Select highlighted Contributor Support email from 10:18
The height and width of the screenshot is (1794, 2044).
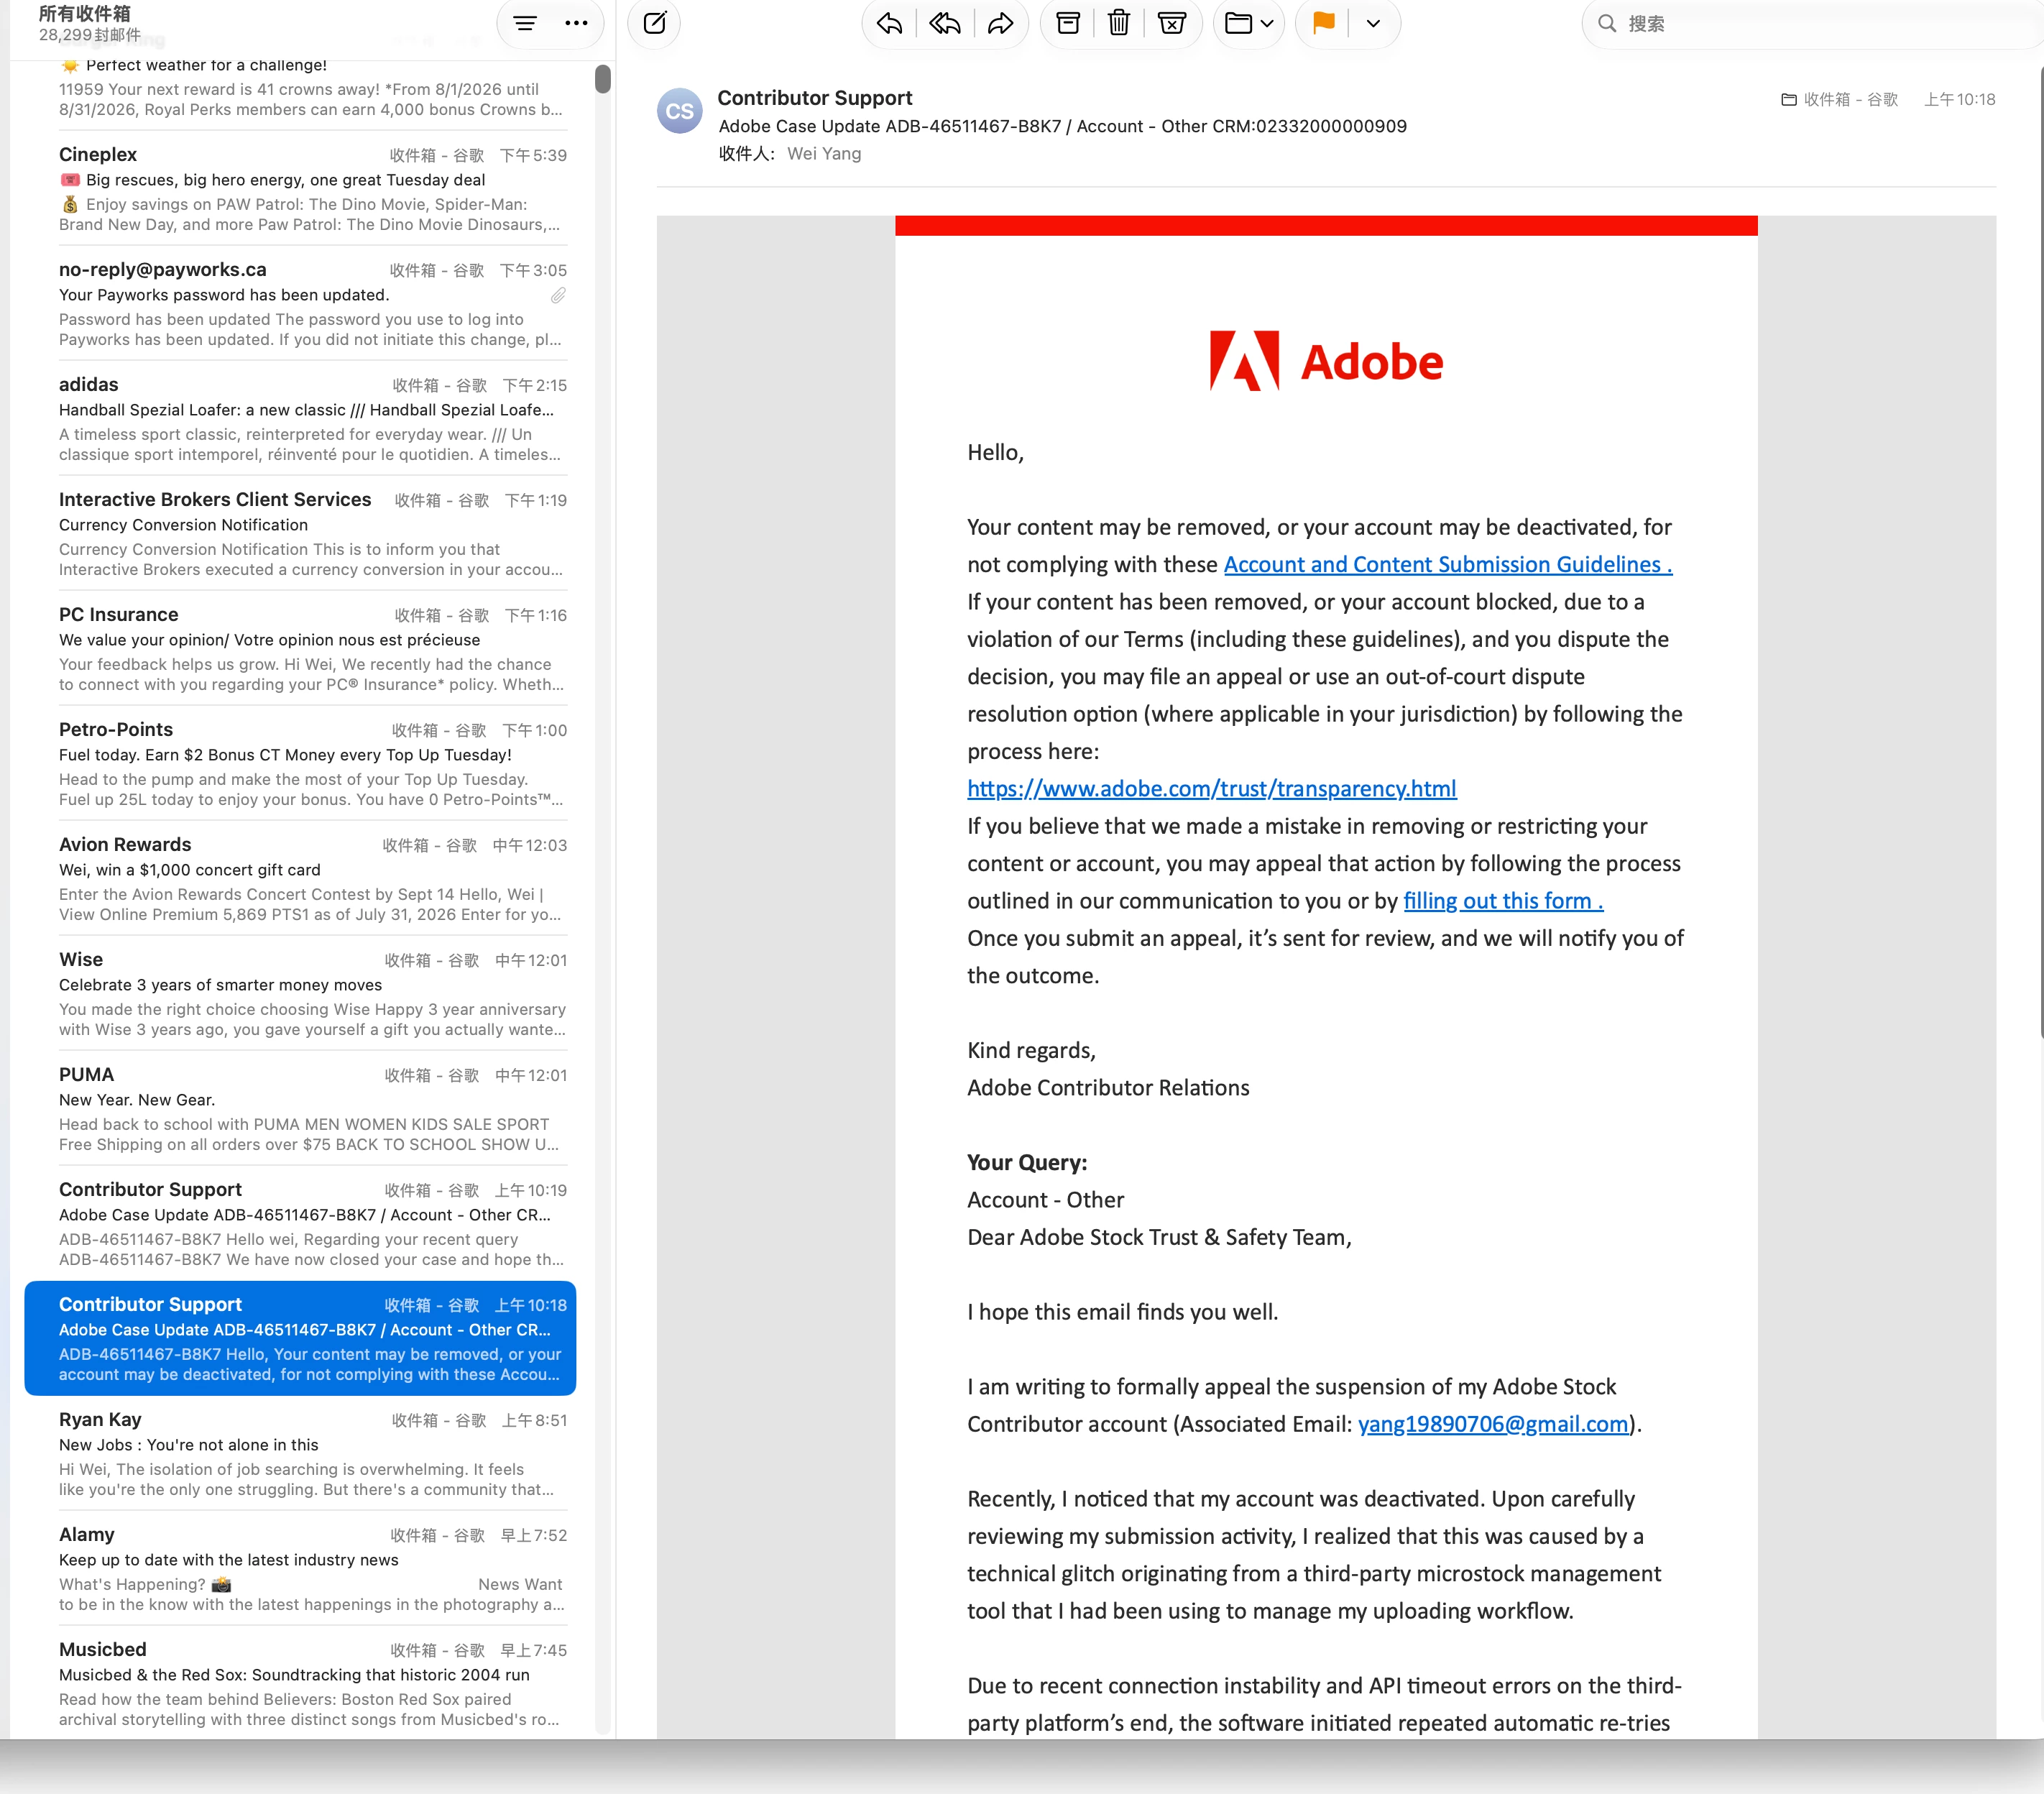pos(300,1338)
